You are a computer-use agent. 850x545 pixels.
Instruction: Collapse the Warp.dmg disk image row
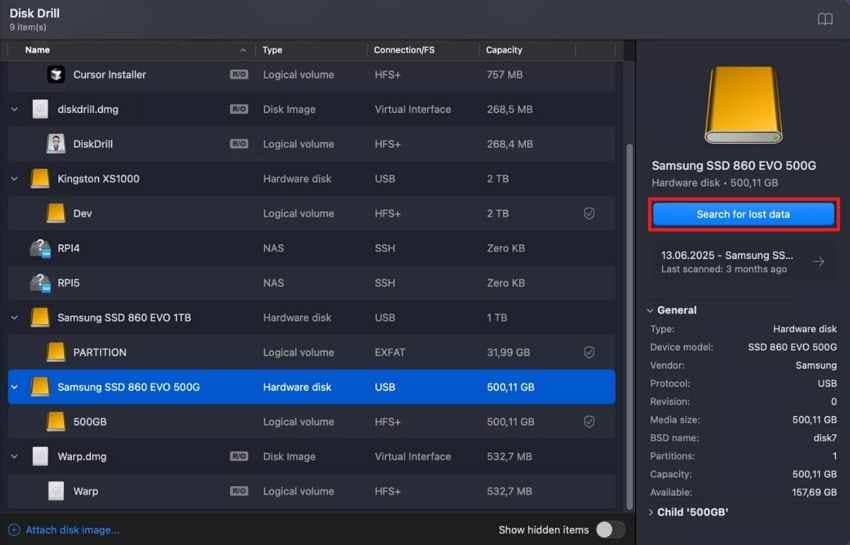click(x=15, y=457)
